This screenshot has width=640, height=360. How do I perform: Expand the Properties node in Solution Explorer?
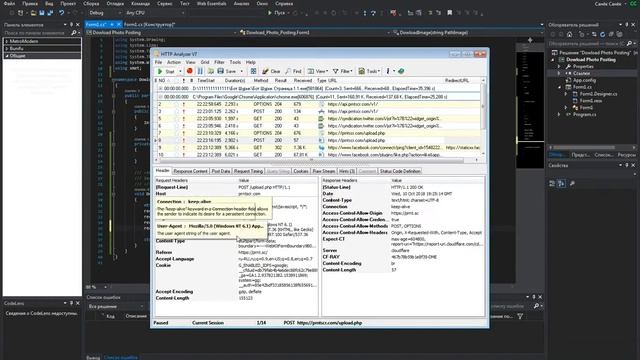click(560, 67)
